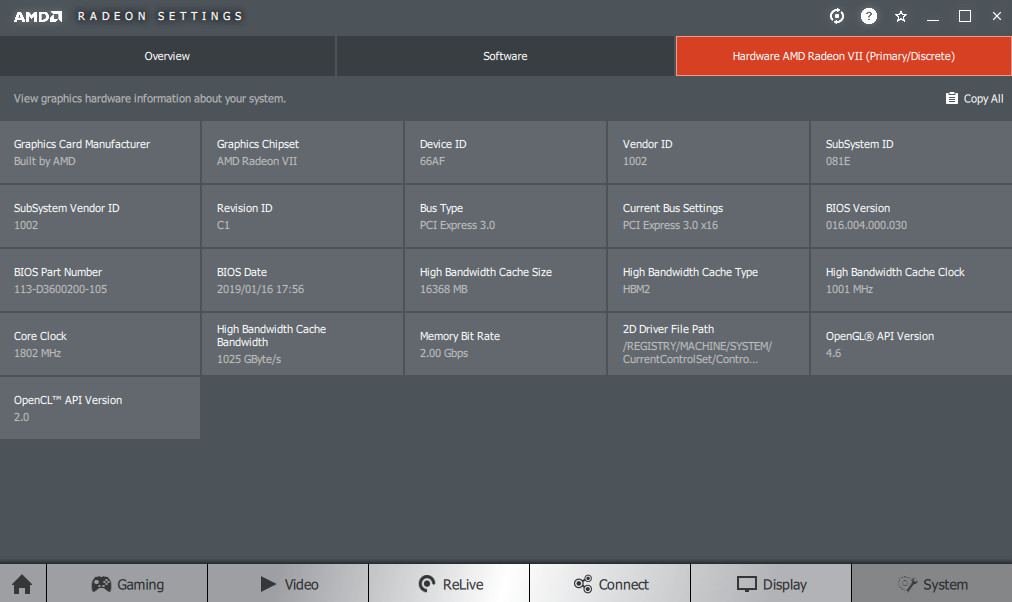Select the System section
This screenshot has width=1012, height=602.
coord(932,584)
